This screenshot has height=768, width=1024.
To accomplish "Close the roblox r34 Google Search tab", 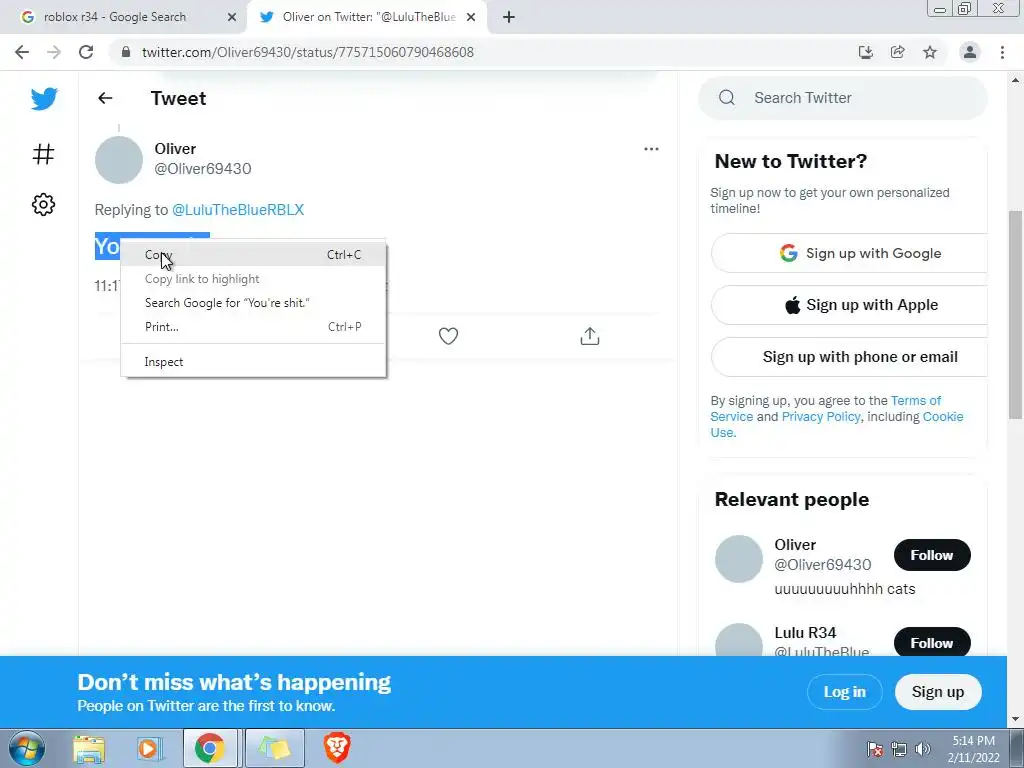I will [x=232, y=17].
